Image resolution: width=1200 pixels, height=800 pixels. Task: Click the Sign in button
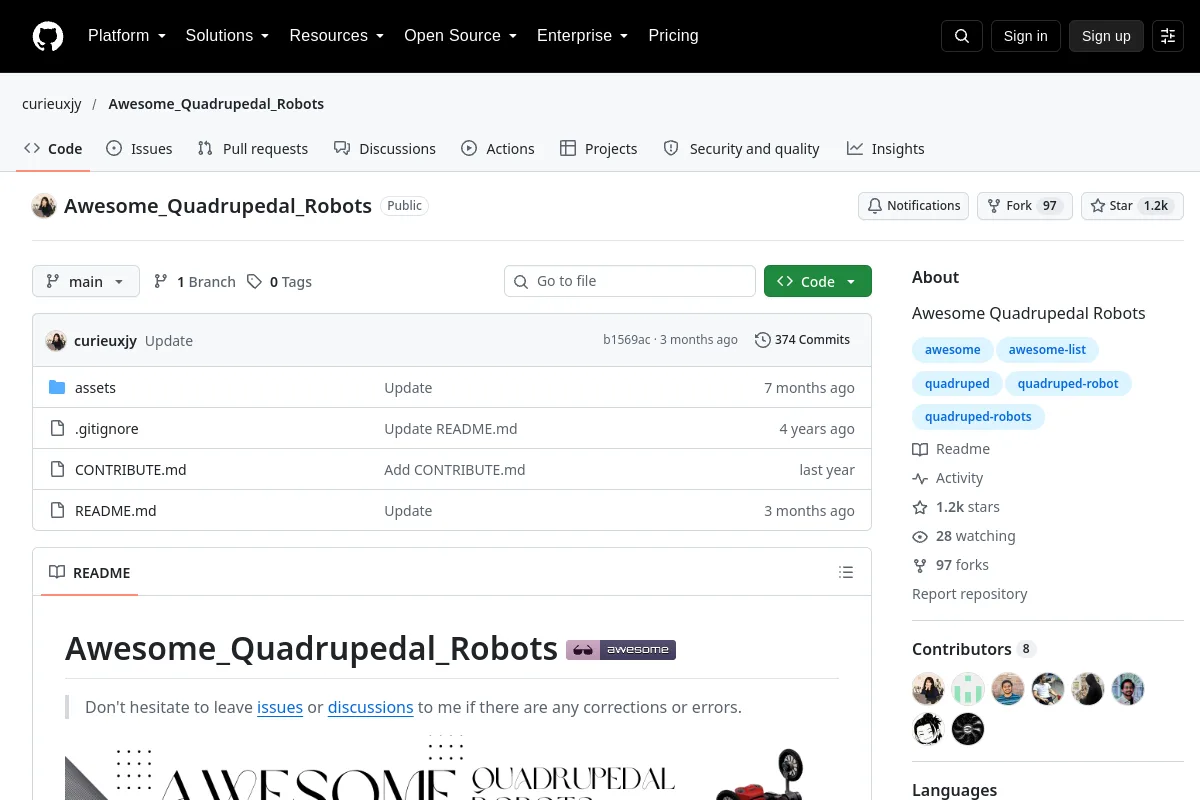[1026, 36]
